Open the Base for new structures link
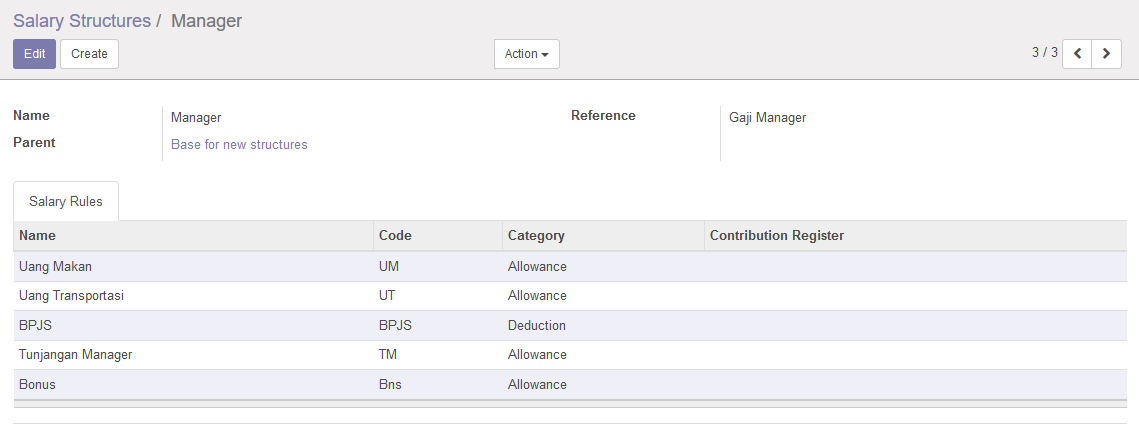This screenshot has height=428, width=1139. [x=239, y=145]
